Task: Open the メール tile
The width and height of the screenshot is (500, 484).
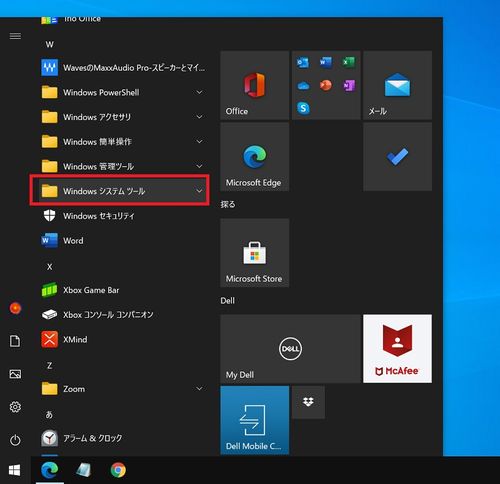Action: click(x=397, y=85)
